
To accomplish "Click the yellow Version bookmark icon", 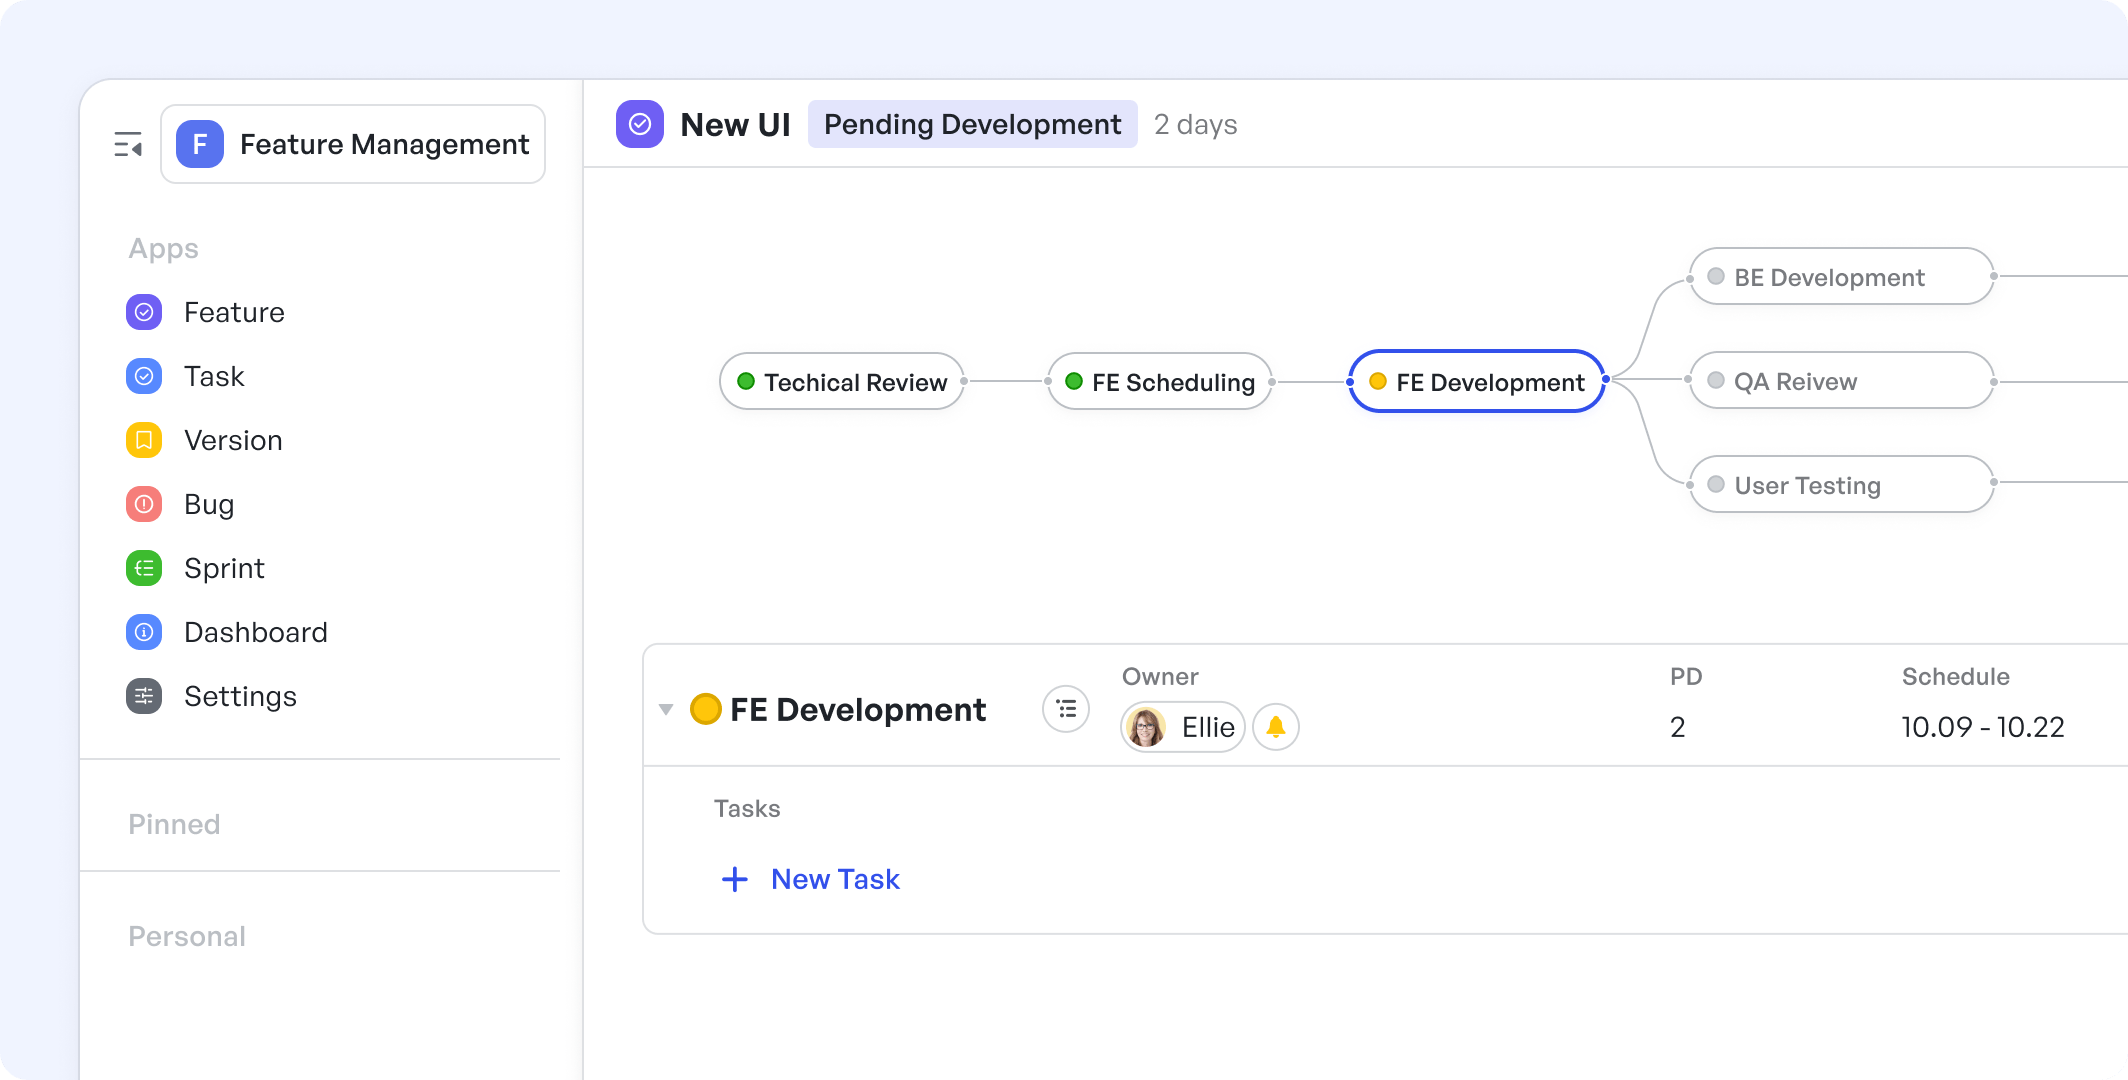I will click(x=144, y=441).
